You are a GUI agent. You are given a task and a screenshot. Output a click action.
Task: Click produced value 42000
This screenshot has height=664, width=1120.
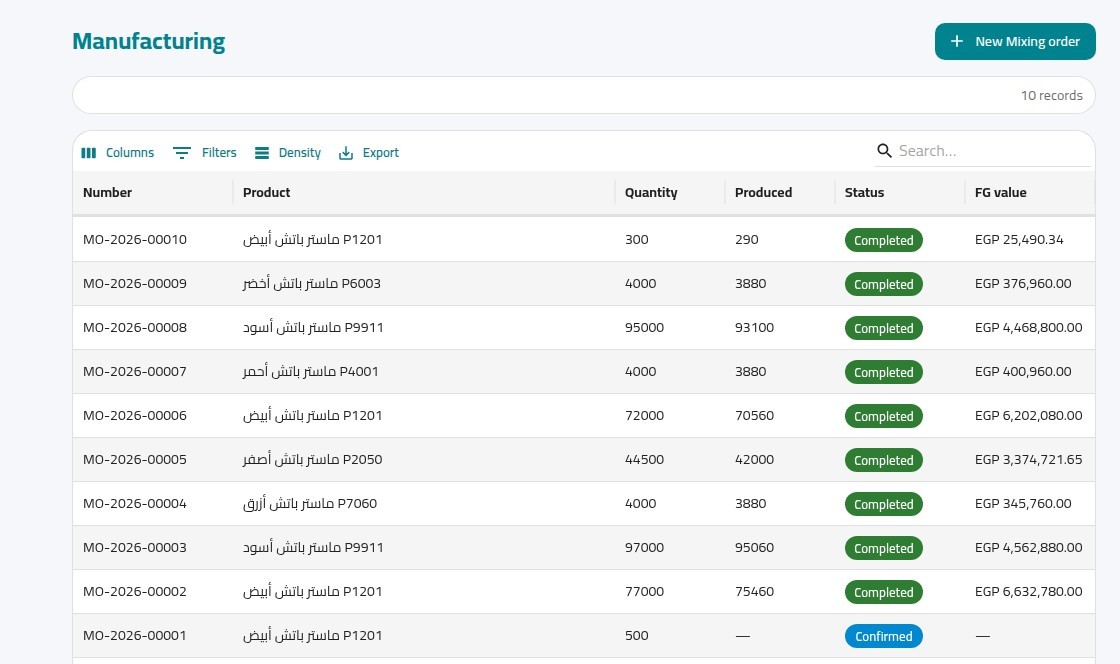coord(754,460)
